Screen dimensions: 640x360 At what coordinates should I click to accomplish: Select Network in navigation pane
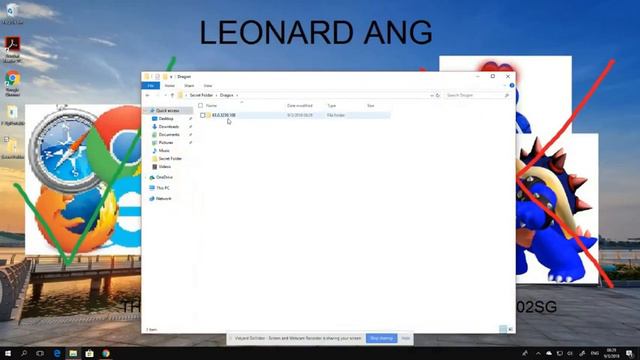(x=163, y=198)
